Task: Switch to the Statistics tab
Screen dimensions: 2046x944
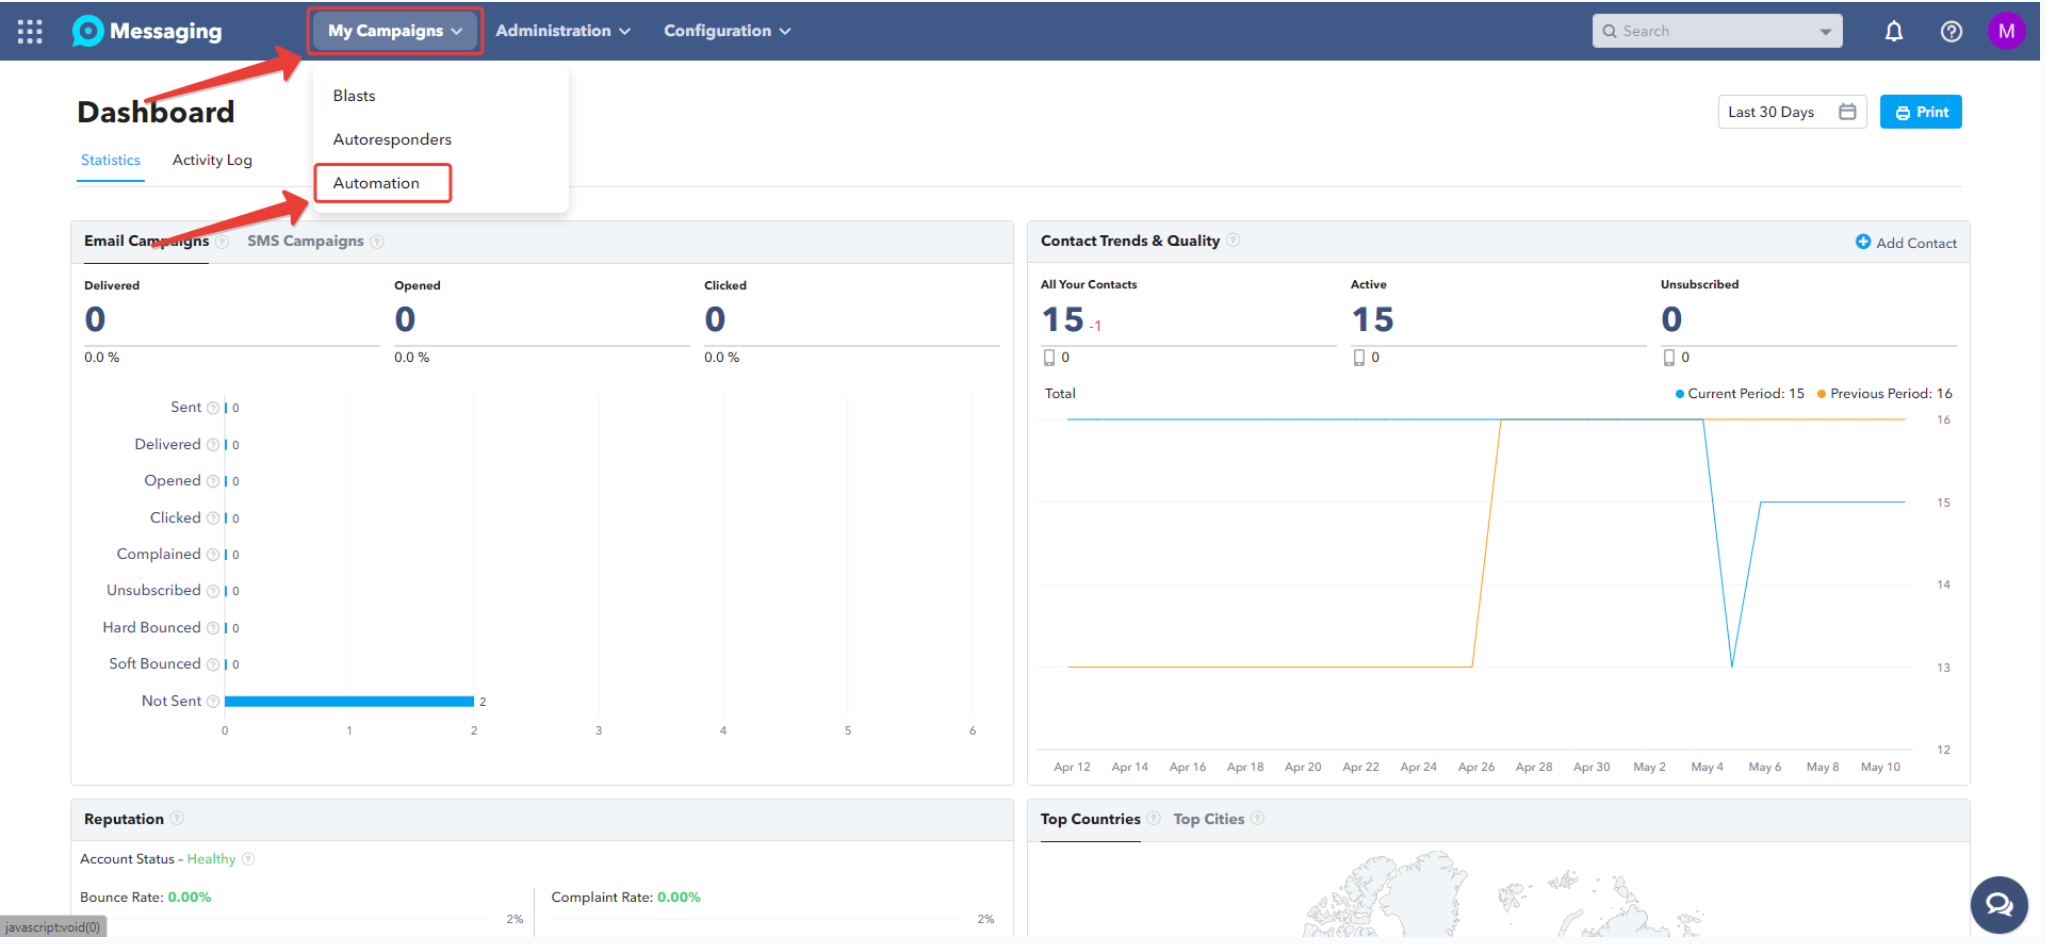Action: point(110,160)
